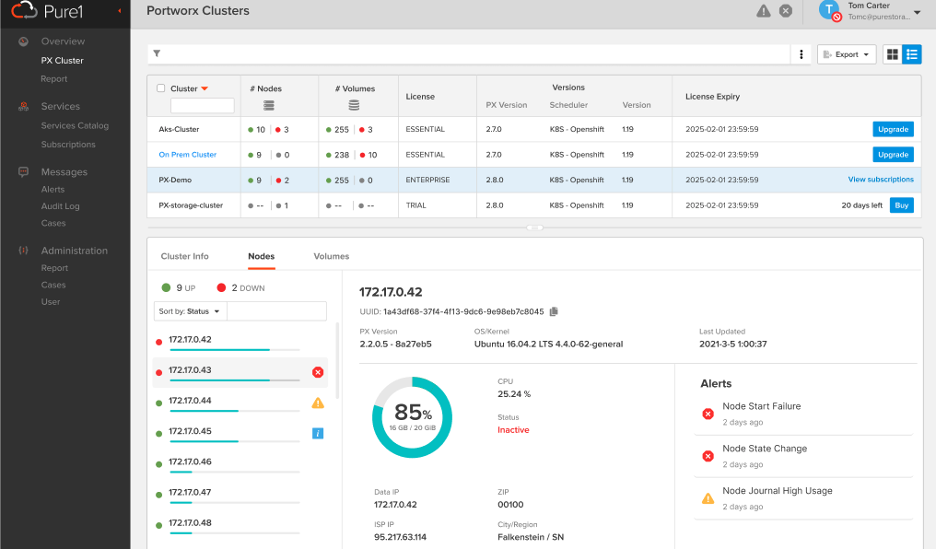Click the red 2 DOWN indicator
Screen dimensions: 936x550
tap(241, 288)
